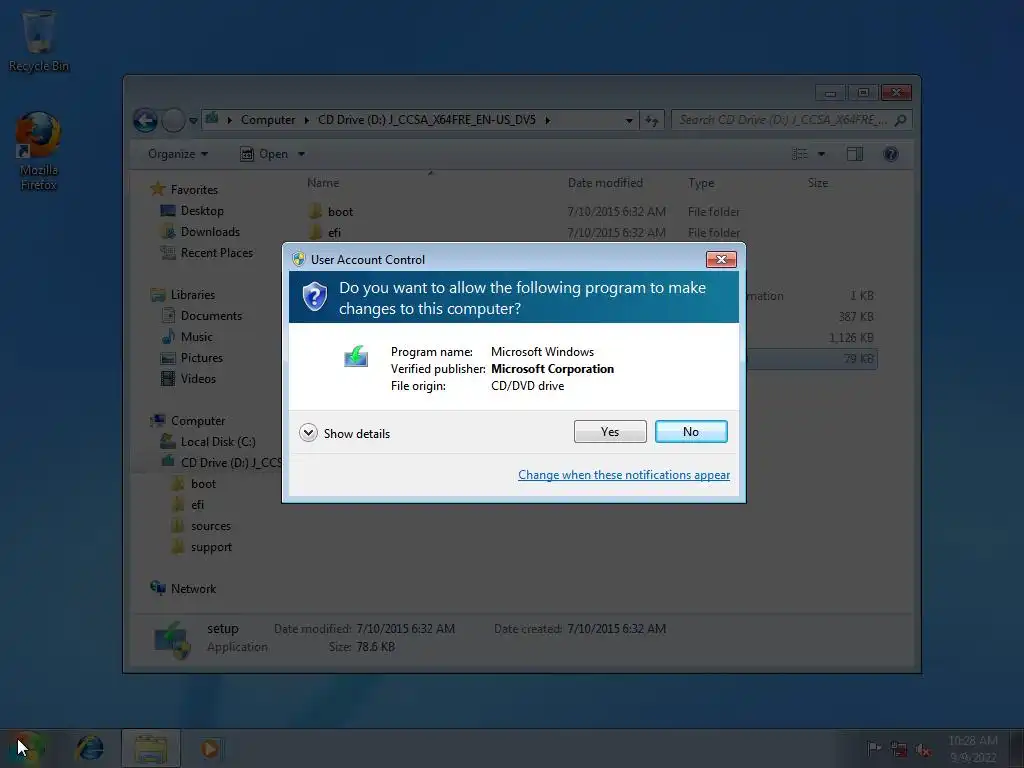Click the network tray icon

coord(899,749)
